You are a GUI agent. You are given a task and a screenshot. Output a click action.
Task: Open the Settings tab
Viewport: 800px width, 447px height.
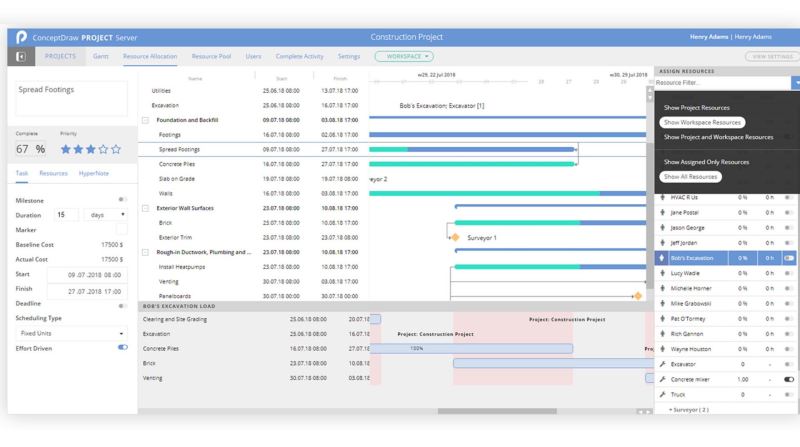pyautogui.click(x=349, y=56)
